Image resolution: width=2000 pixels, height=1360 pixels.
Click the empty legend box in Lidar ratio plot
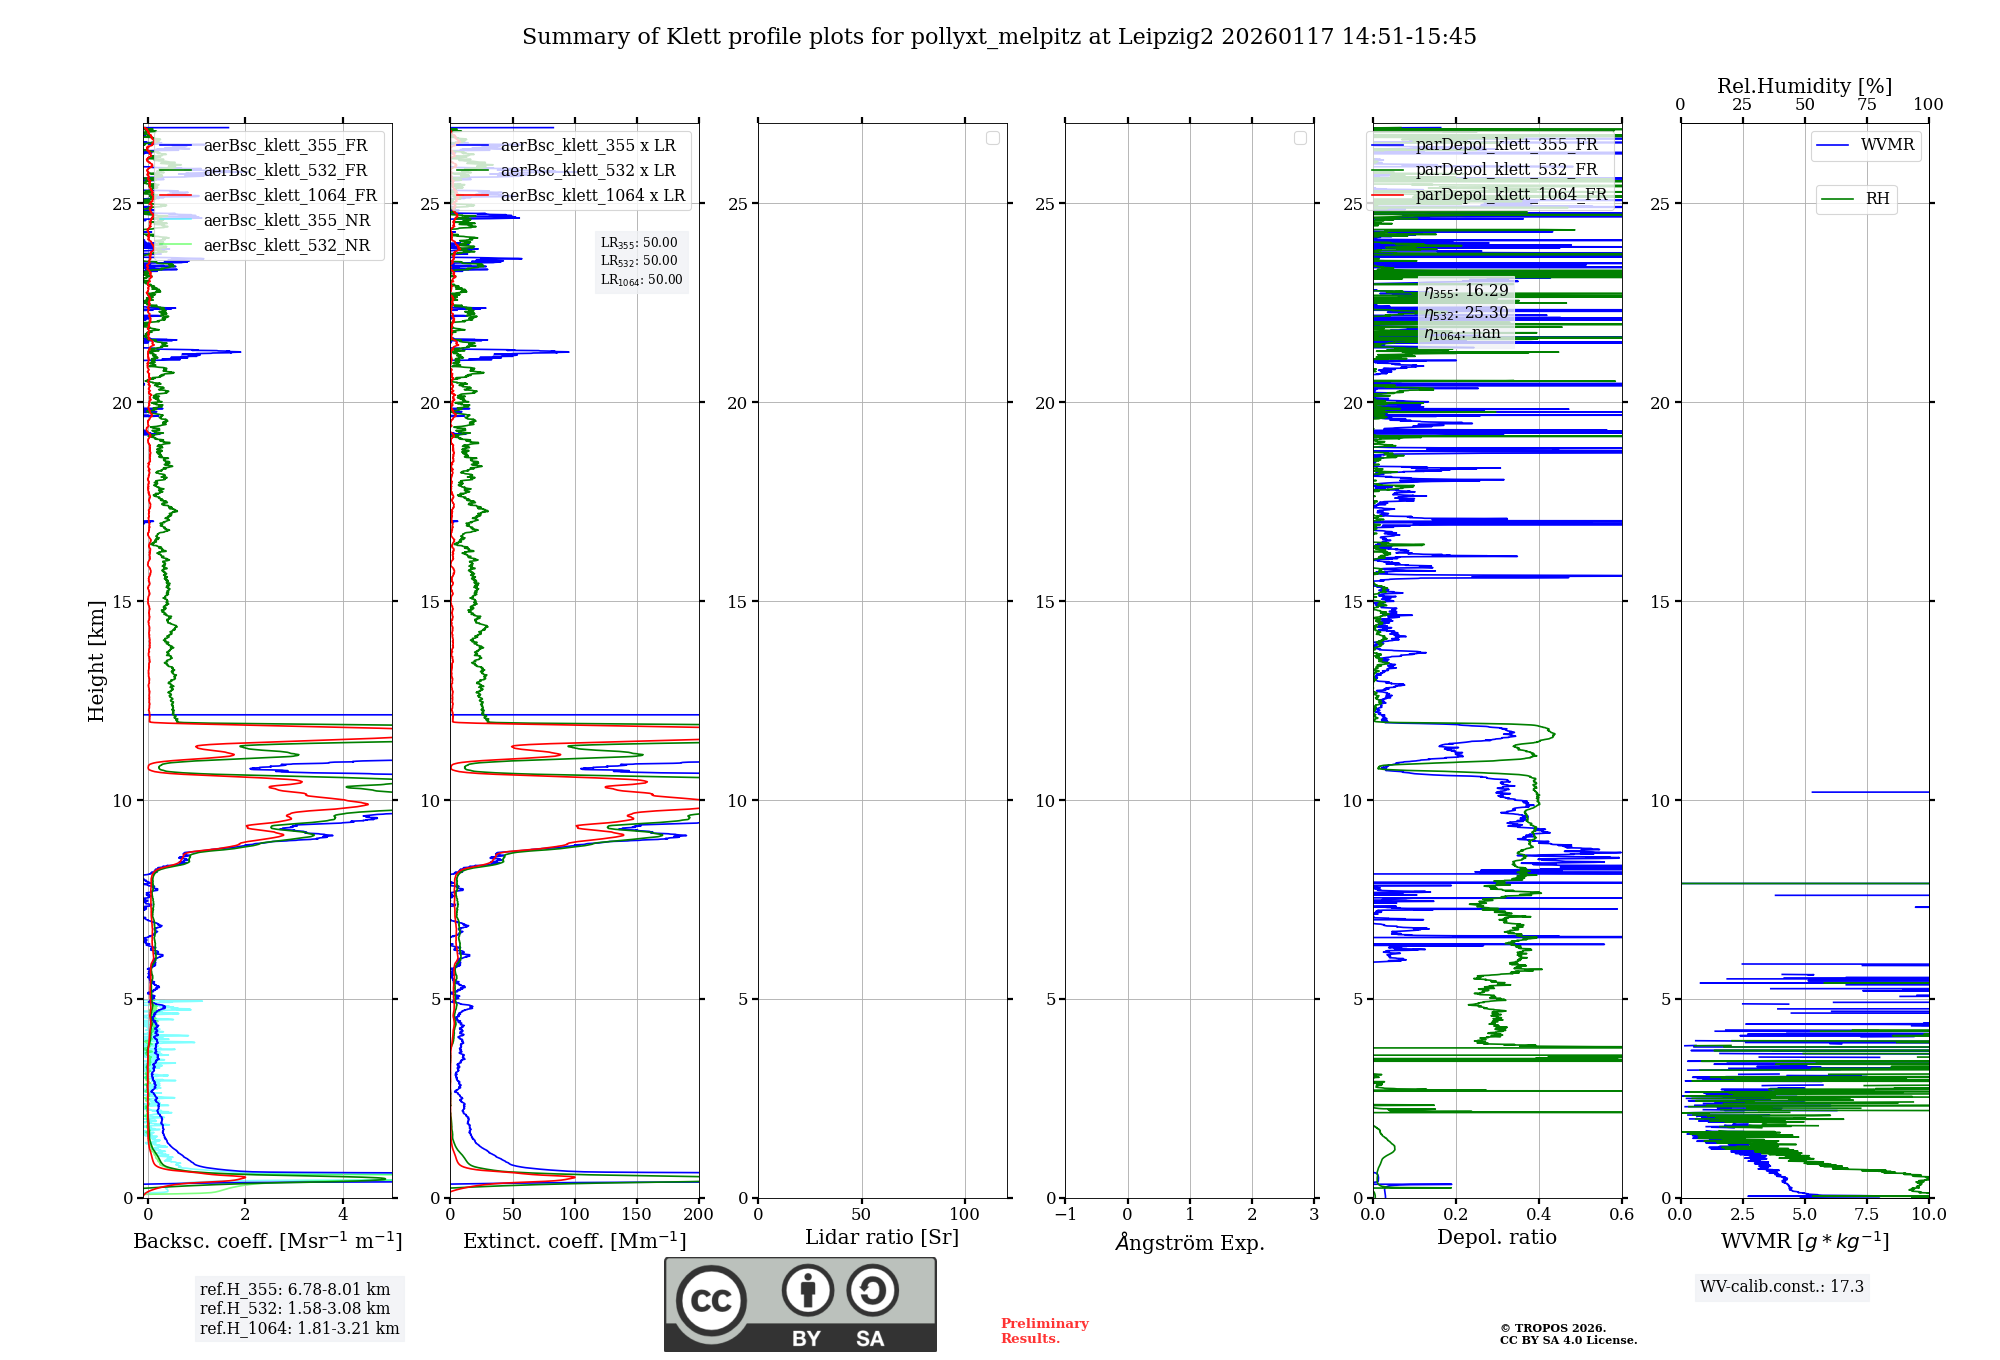pyautogui.click(x=992, y=138)
